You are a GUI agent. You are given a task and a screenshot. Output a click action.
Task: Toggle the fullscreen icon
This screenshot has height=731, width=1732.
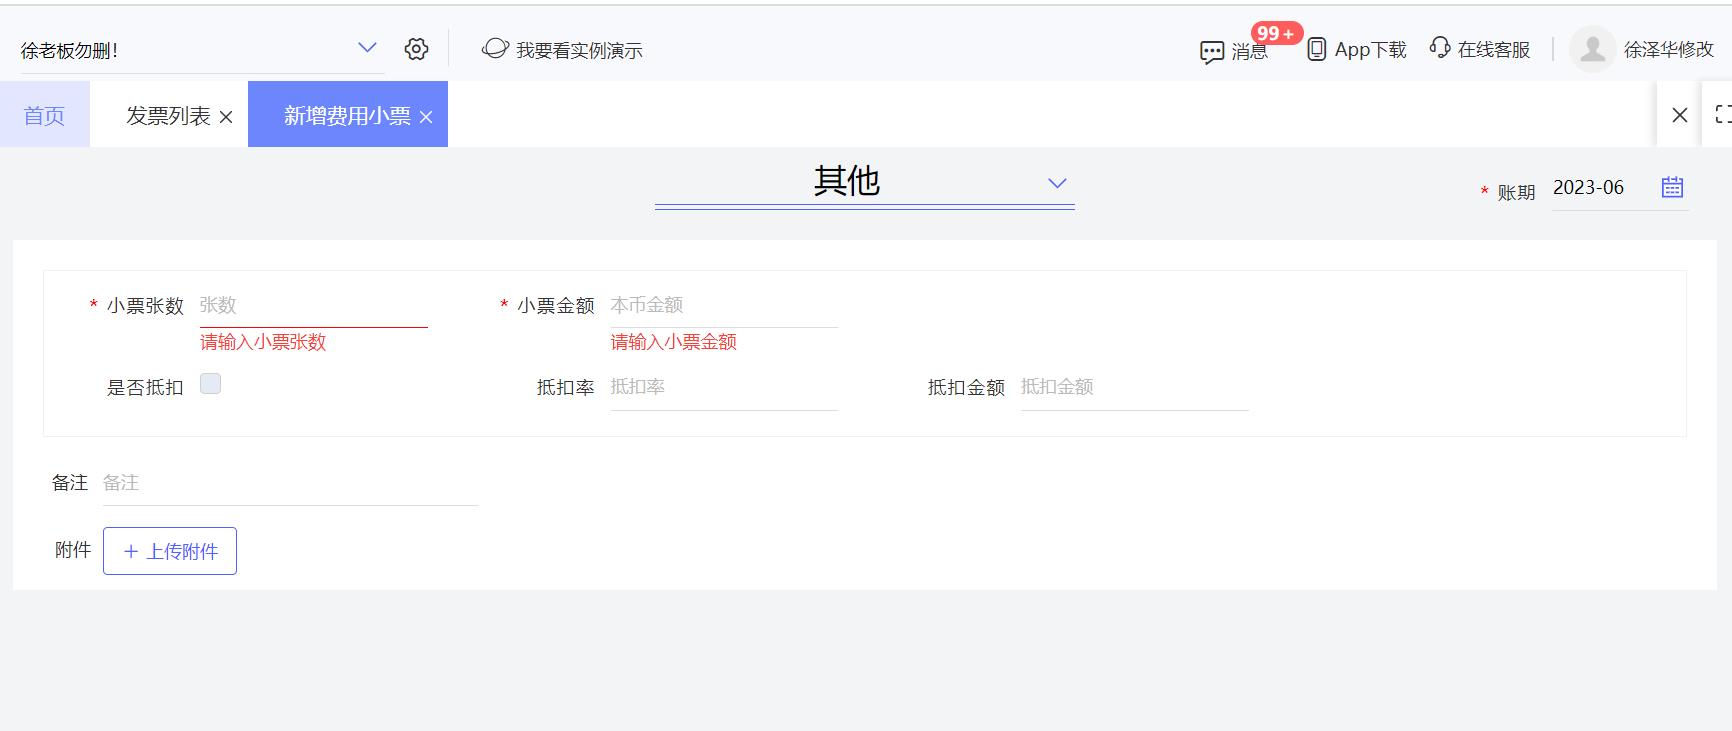[x=1723, y=114]
